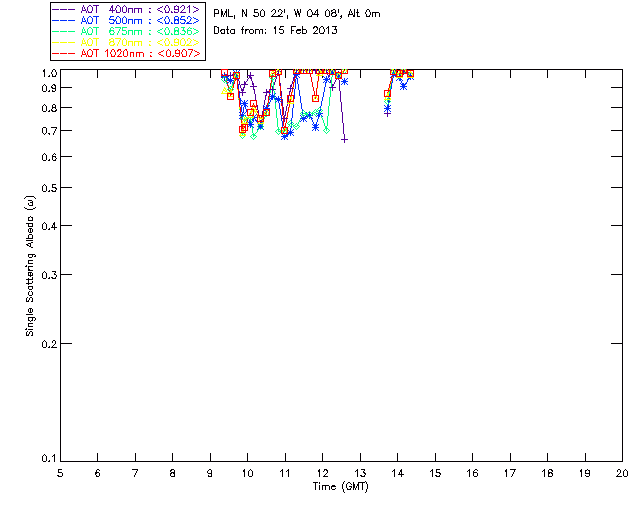Click the 10 tick label on time axis
The image size is (640, 512).
pos(247,472)
